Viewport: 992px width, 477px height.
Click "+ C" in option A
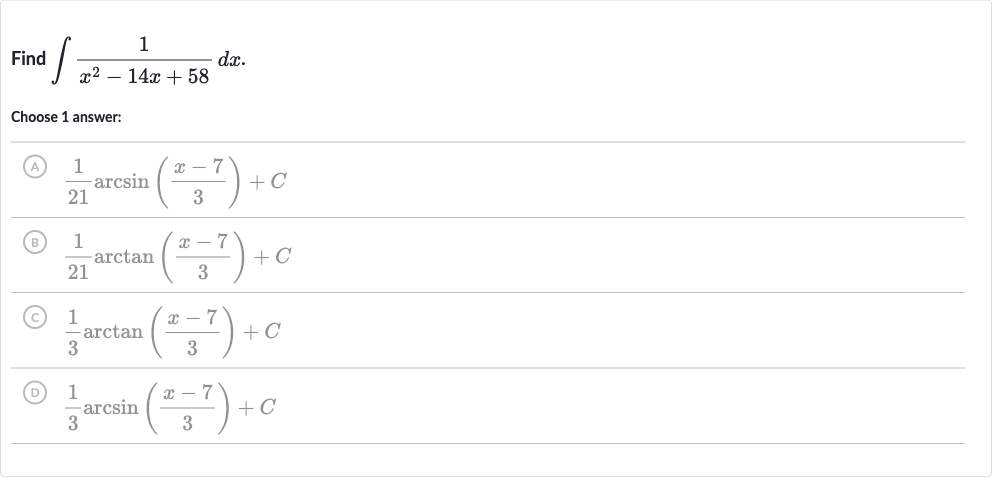[x=268, y=182]
